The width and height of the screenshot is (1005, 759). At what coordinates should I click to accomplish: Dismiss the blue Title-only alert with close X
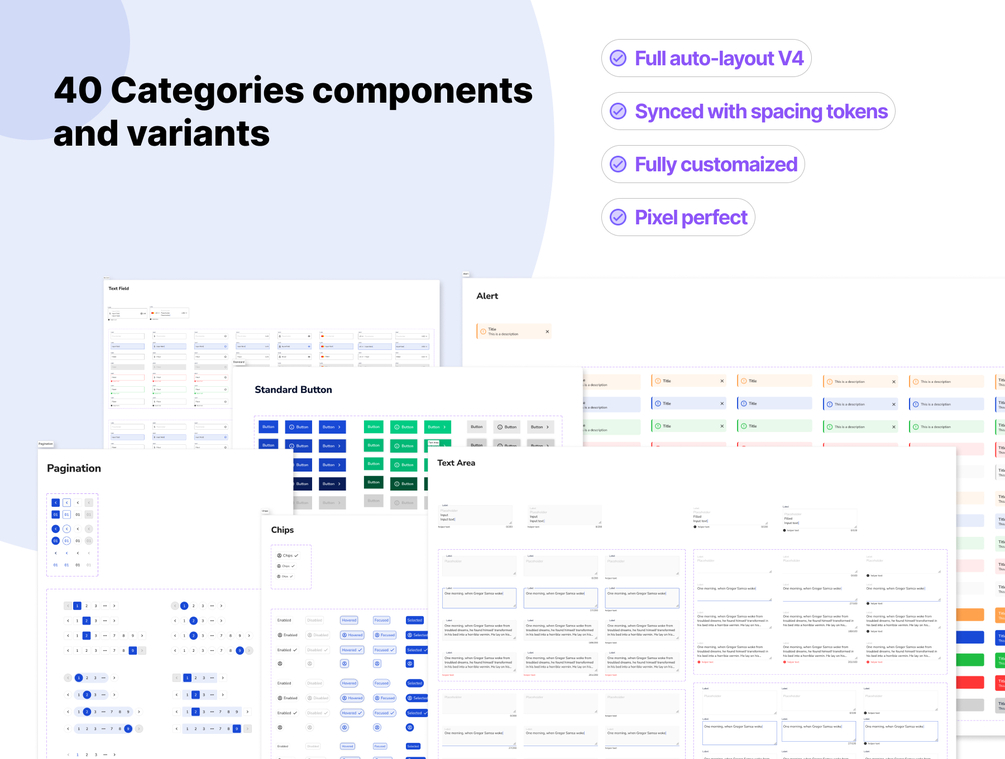(x=722, y=404)
